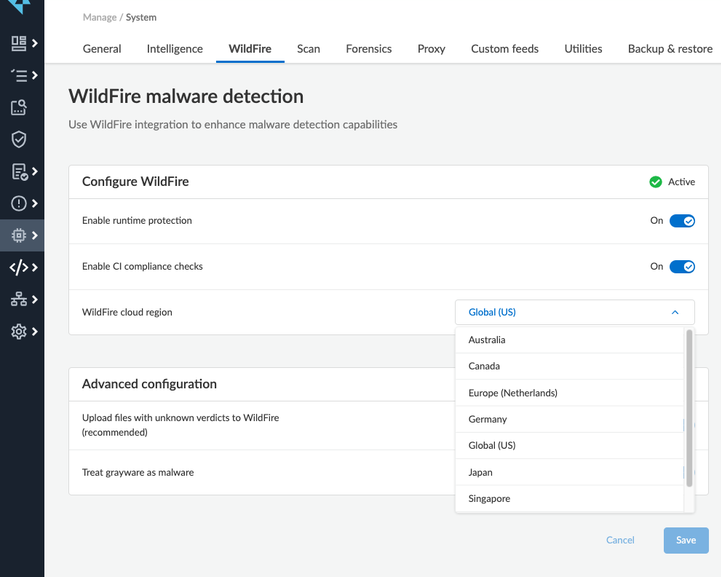The image size is (721, 577).
Task: Open the shield defend sidebar icon
Action: 19,139
